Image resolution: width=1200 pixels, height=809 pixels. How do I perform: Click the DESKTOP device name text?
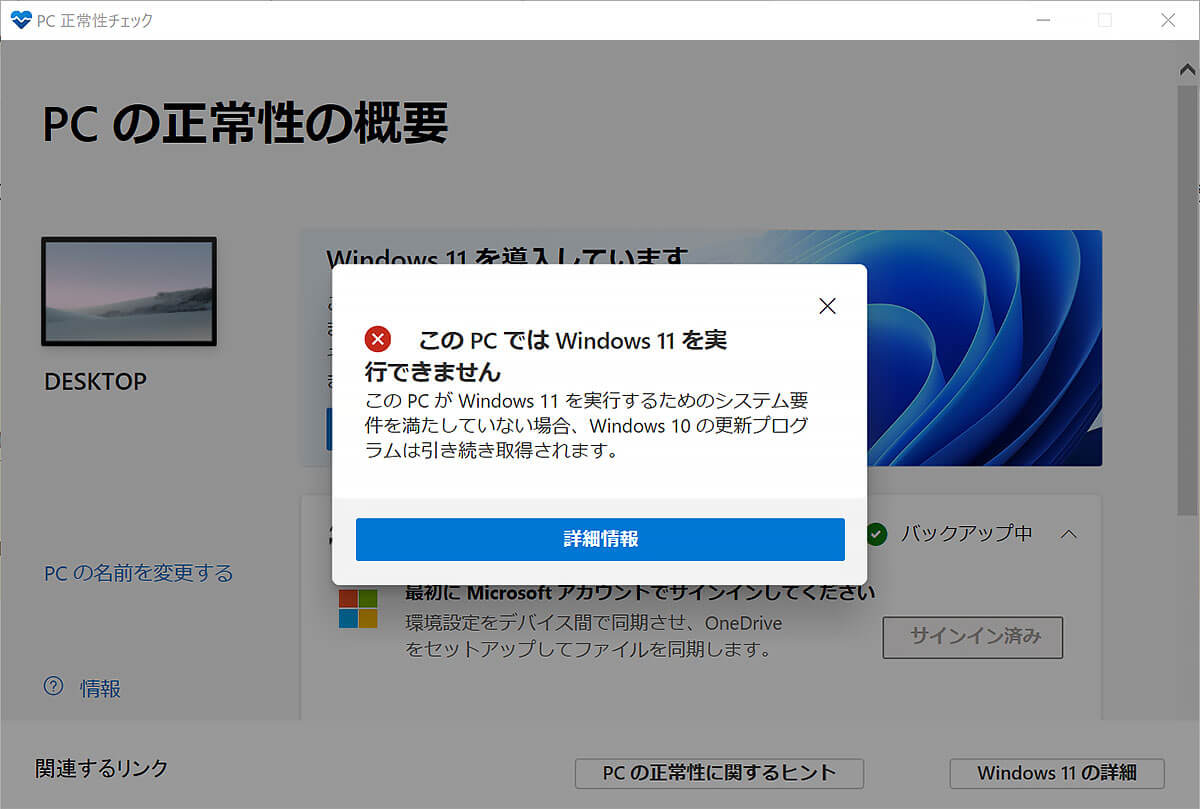click(96, 381)
